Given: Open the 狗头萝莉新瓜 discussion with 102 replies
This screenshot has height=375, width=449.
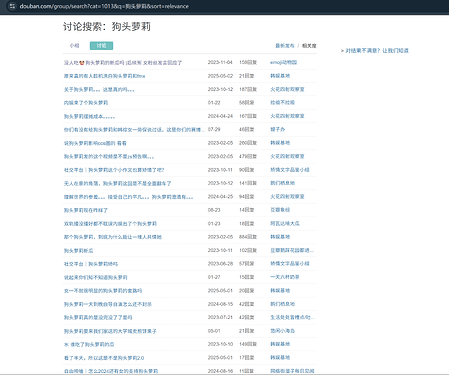Looking at the screenshot, I should pyautogui.click(x=78, y=250).
